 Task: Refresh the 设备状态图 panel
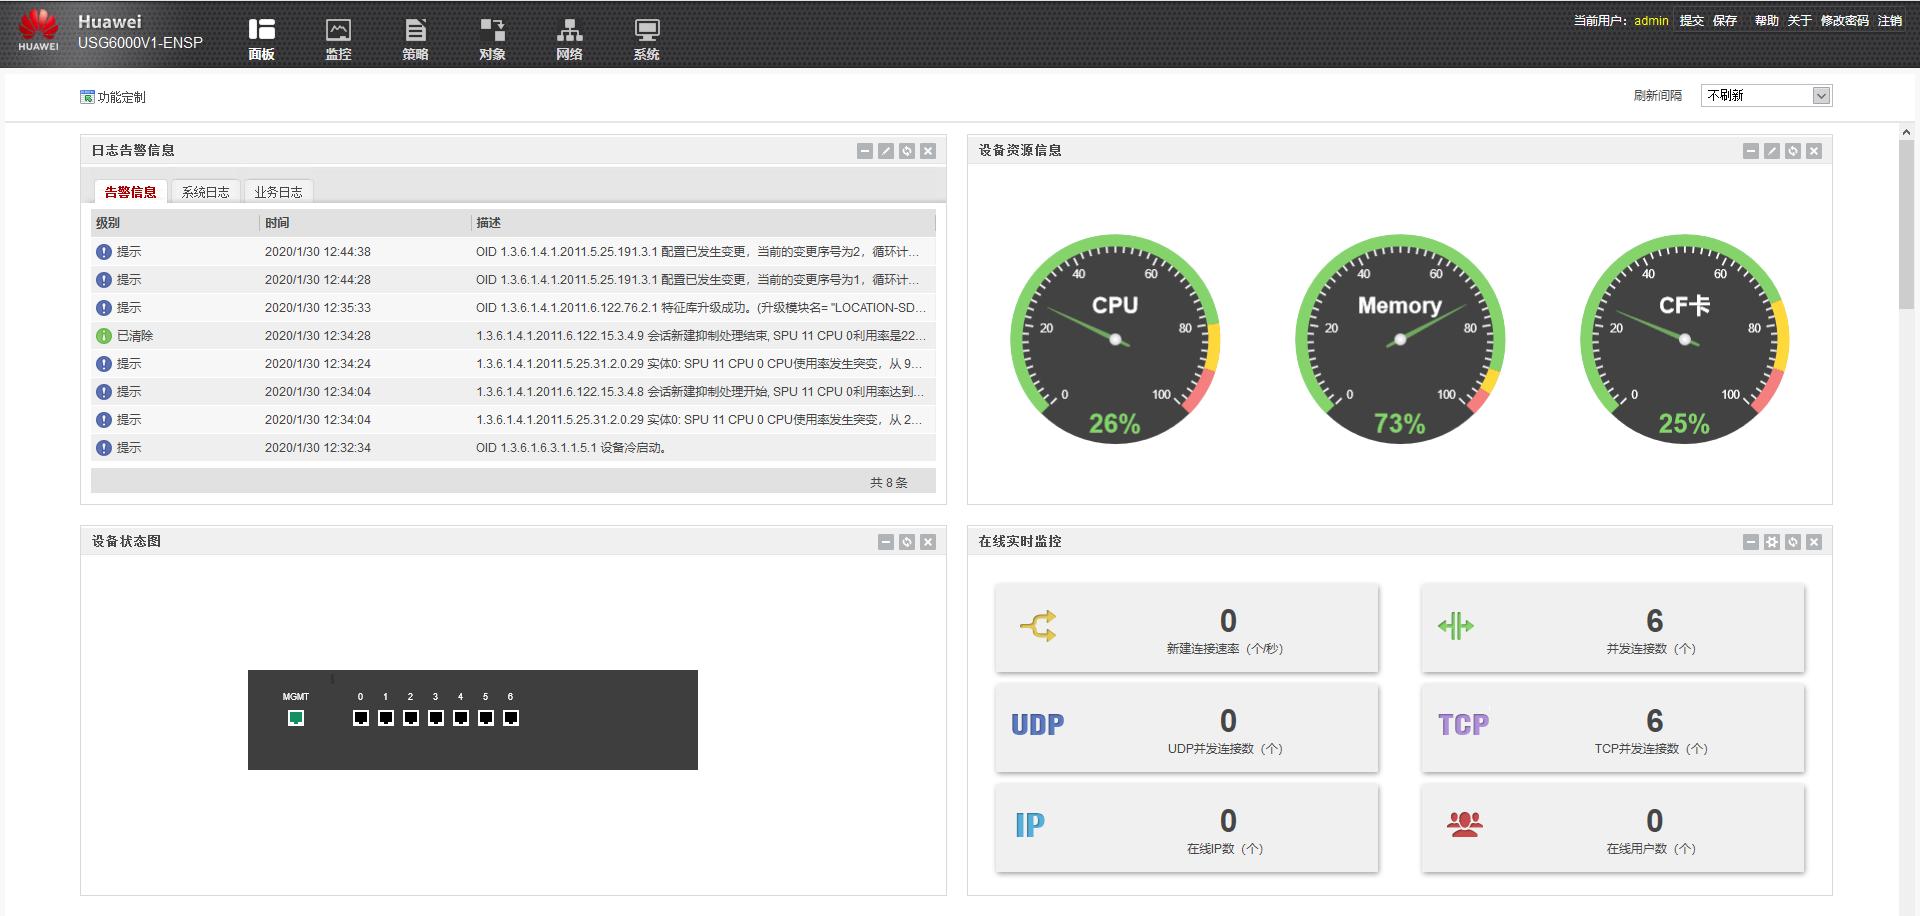point(907,542)
